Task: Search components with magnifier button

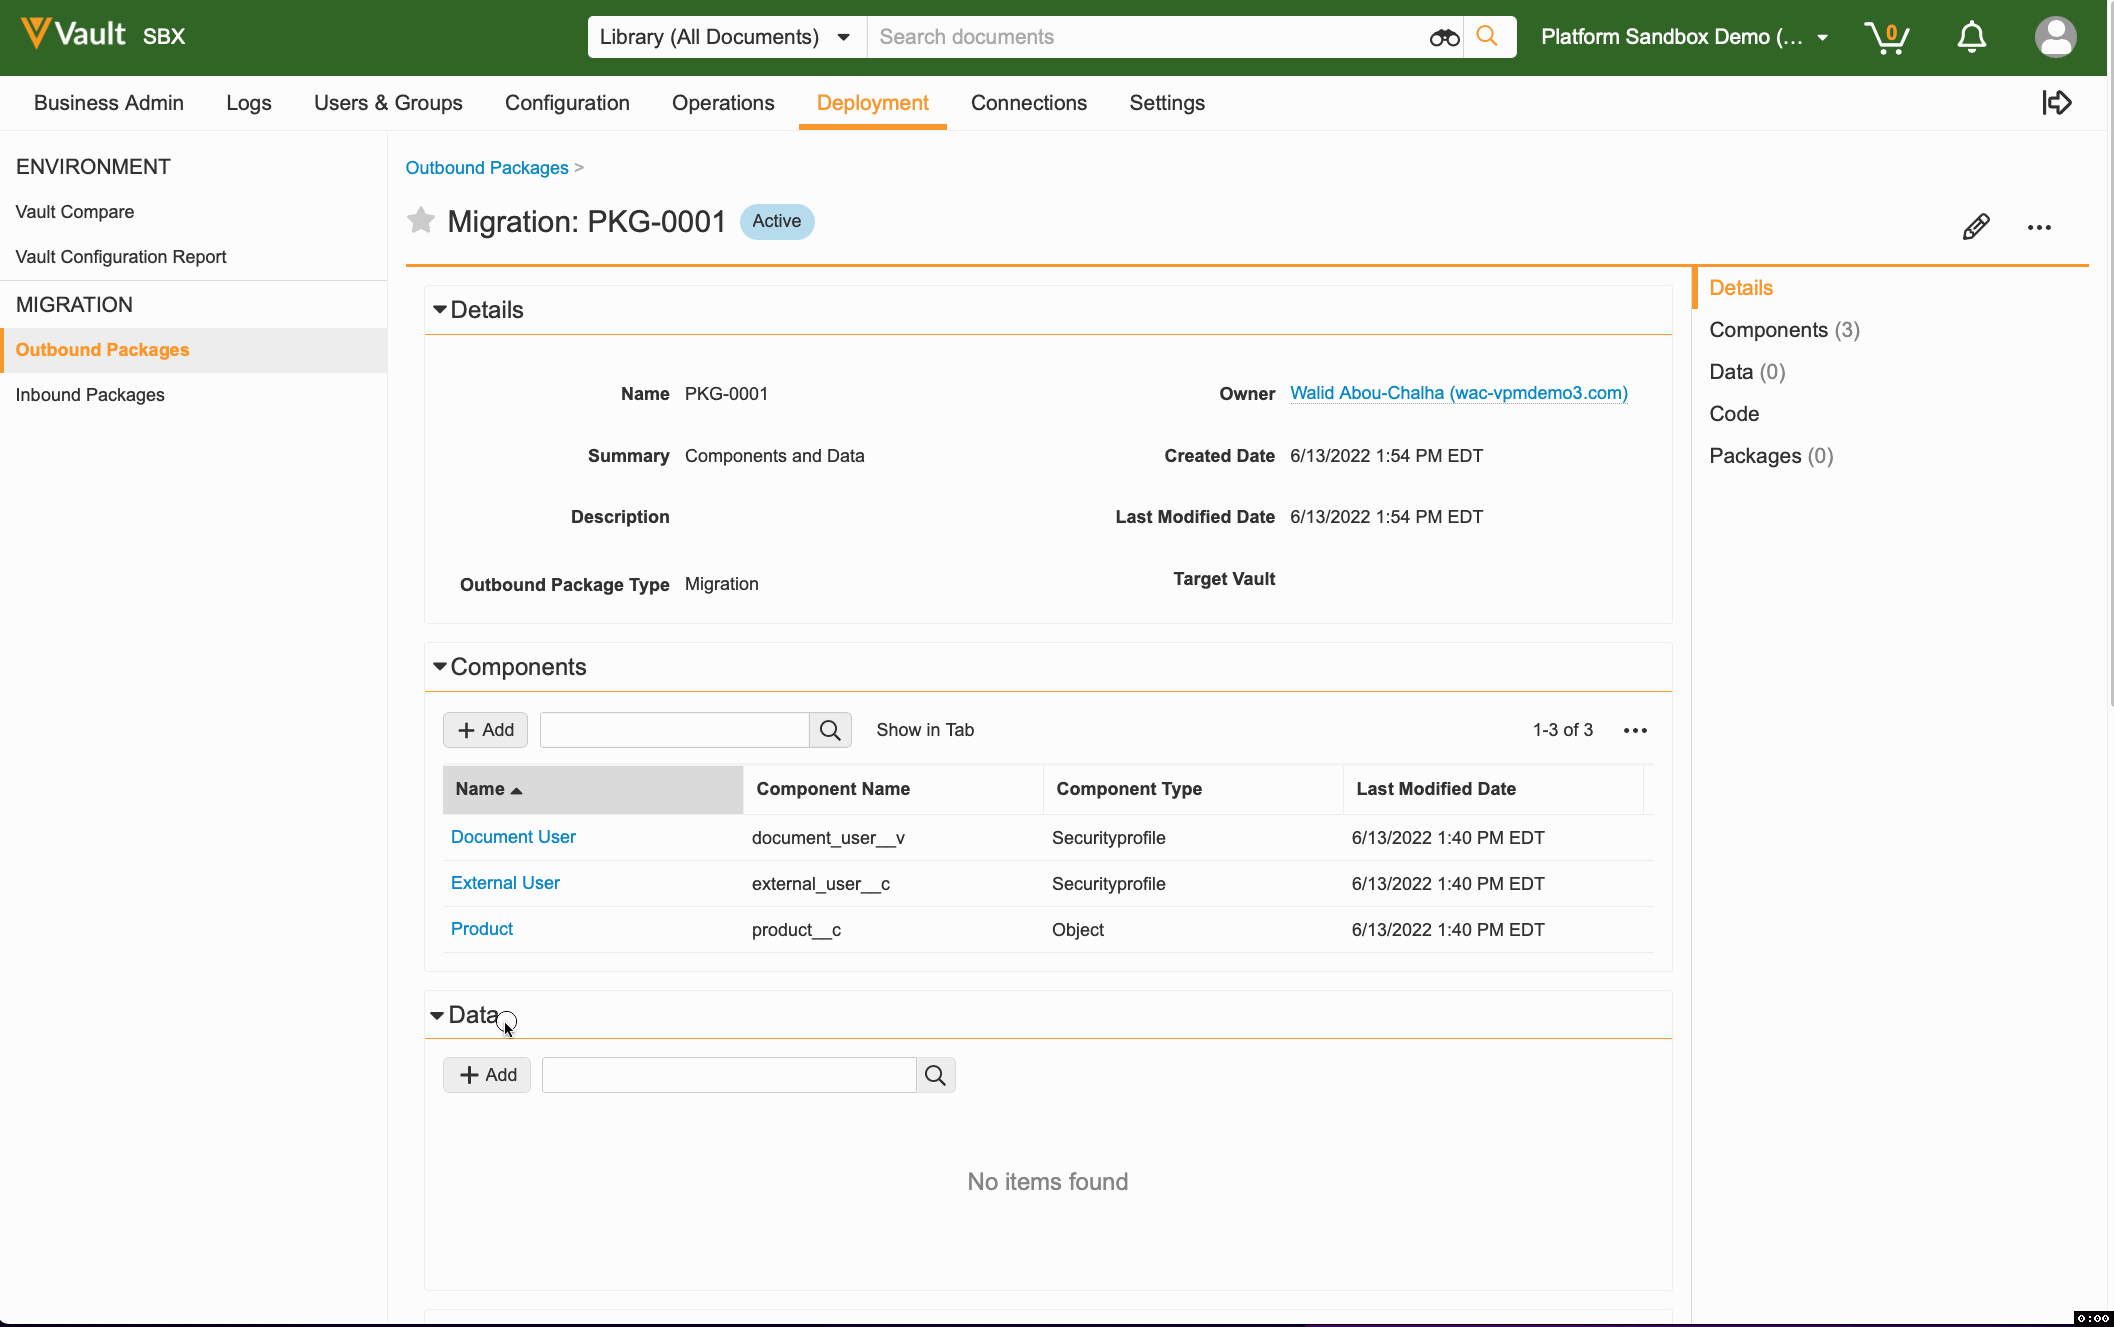Action: point(830,730)
